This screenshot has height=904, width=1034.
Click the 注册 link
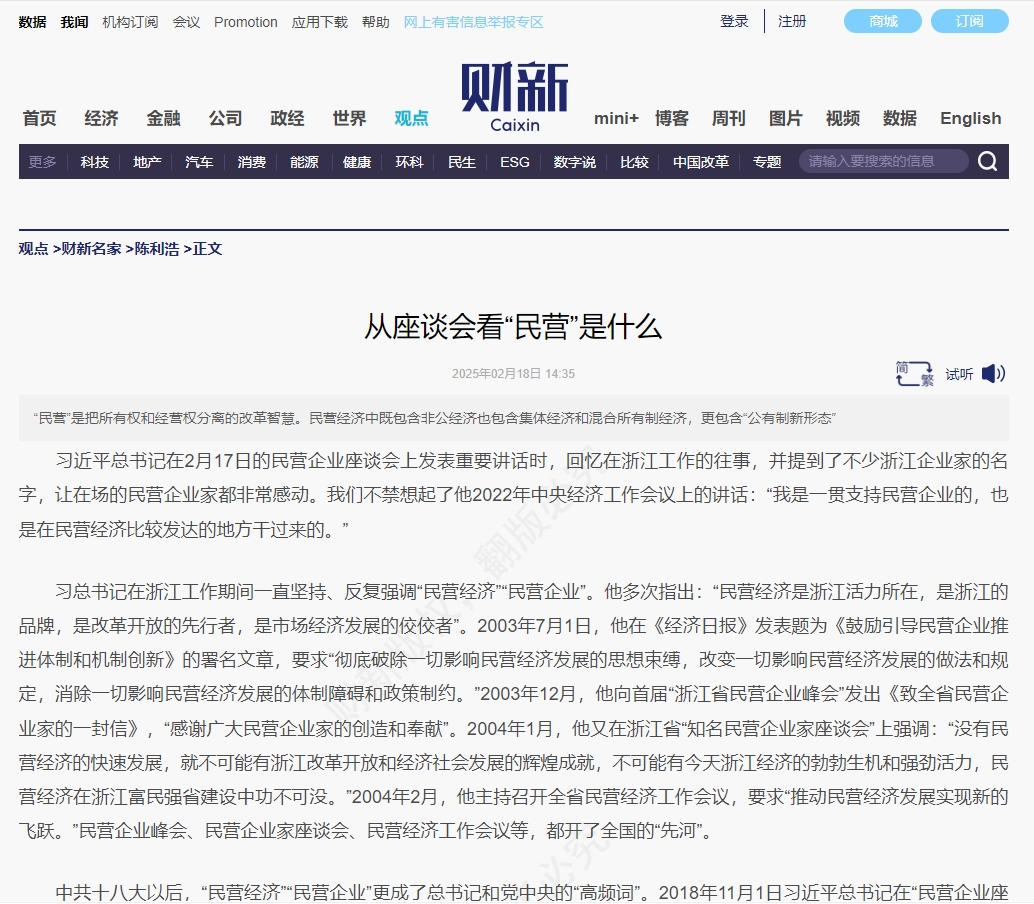pos(791,20)
